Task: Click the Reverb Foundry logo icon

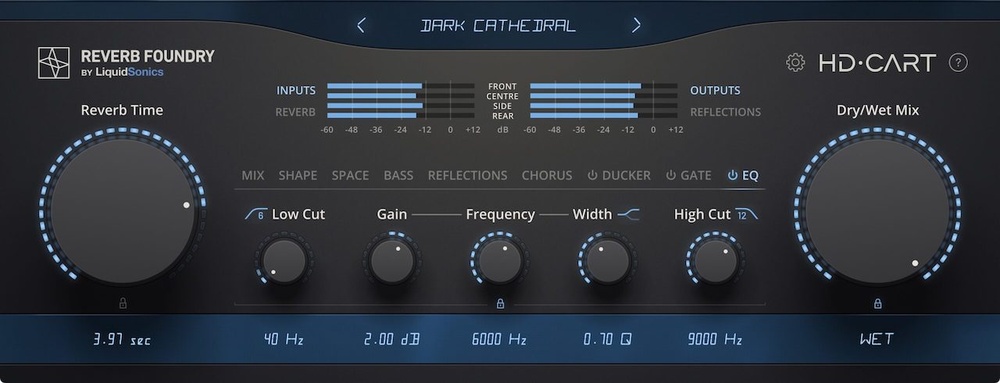Action: pos(54,63)
